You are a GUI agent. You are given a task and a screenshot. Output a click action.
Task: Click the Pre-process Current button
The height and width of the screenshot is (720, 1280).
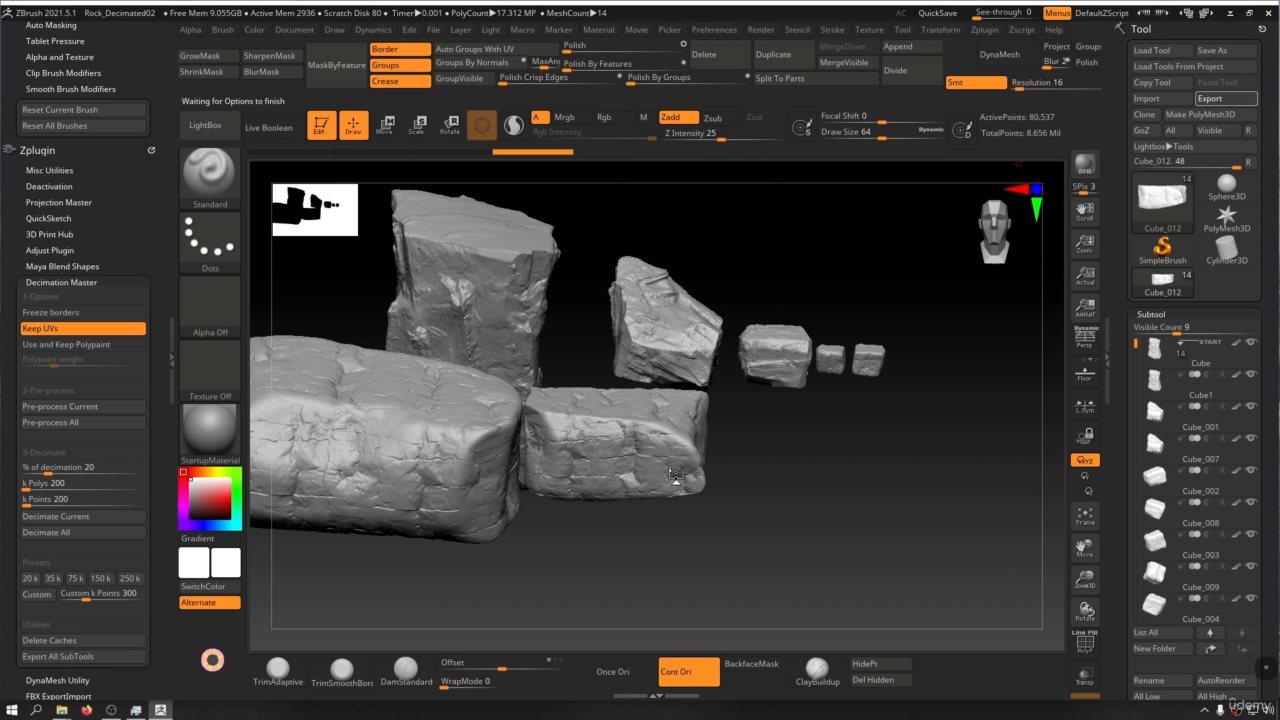tap(84, 406)
